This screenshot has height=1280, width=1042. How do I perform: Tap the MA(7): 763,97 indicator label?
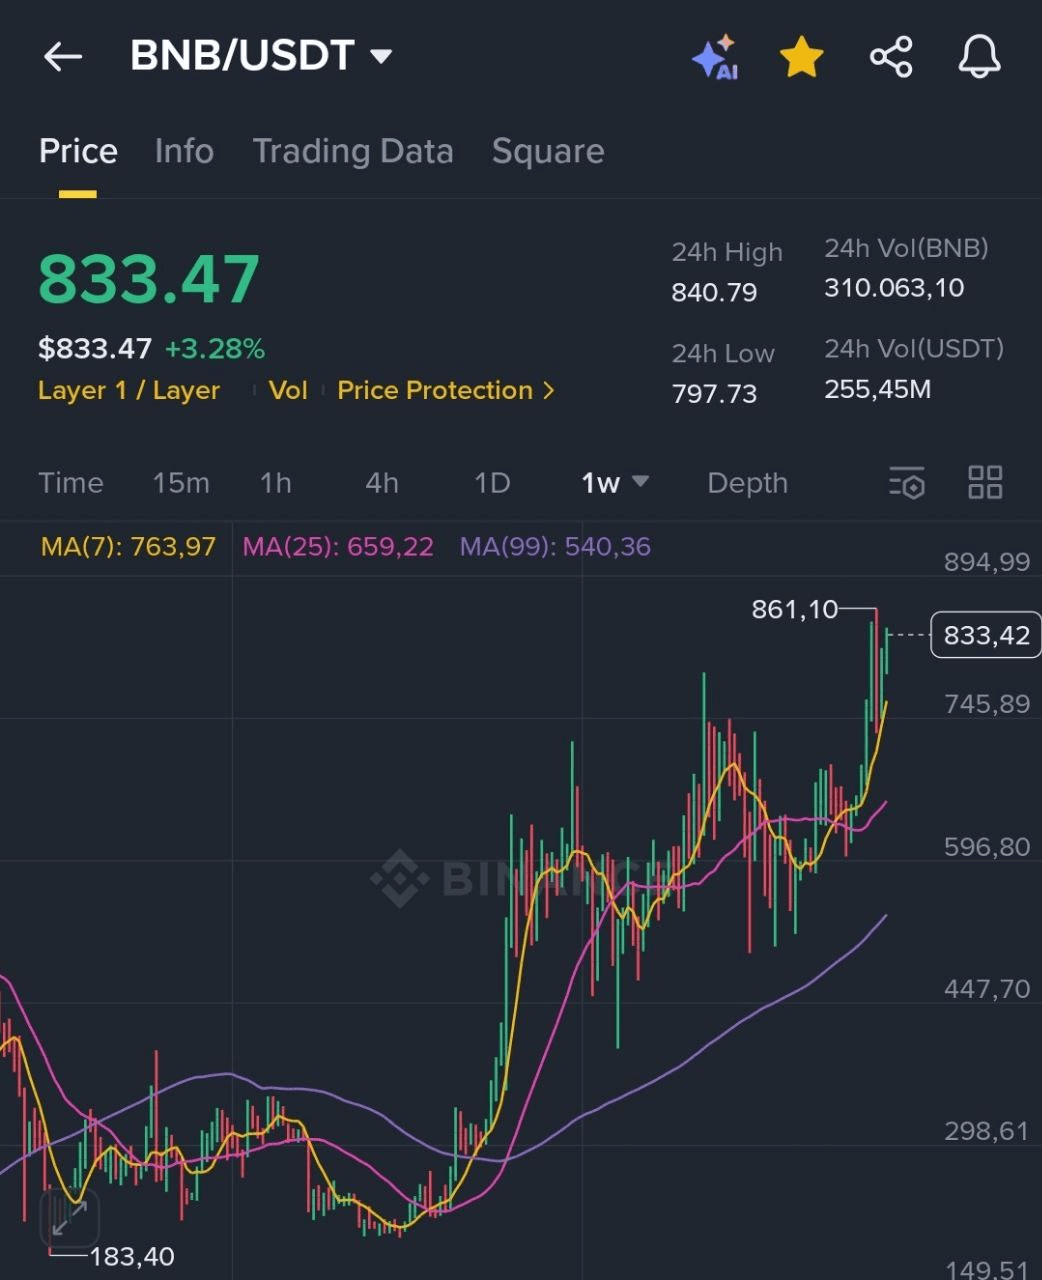[x=128, y=546]
